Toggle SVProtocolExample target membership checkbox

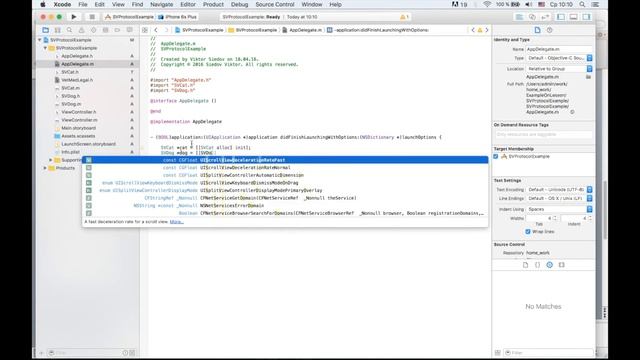[496, 156]
